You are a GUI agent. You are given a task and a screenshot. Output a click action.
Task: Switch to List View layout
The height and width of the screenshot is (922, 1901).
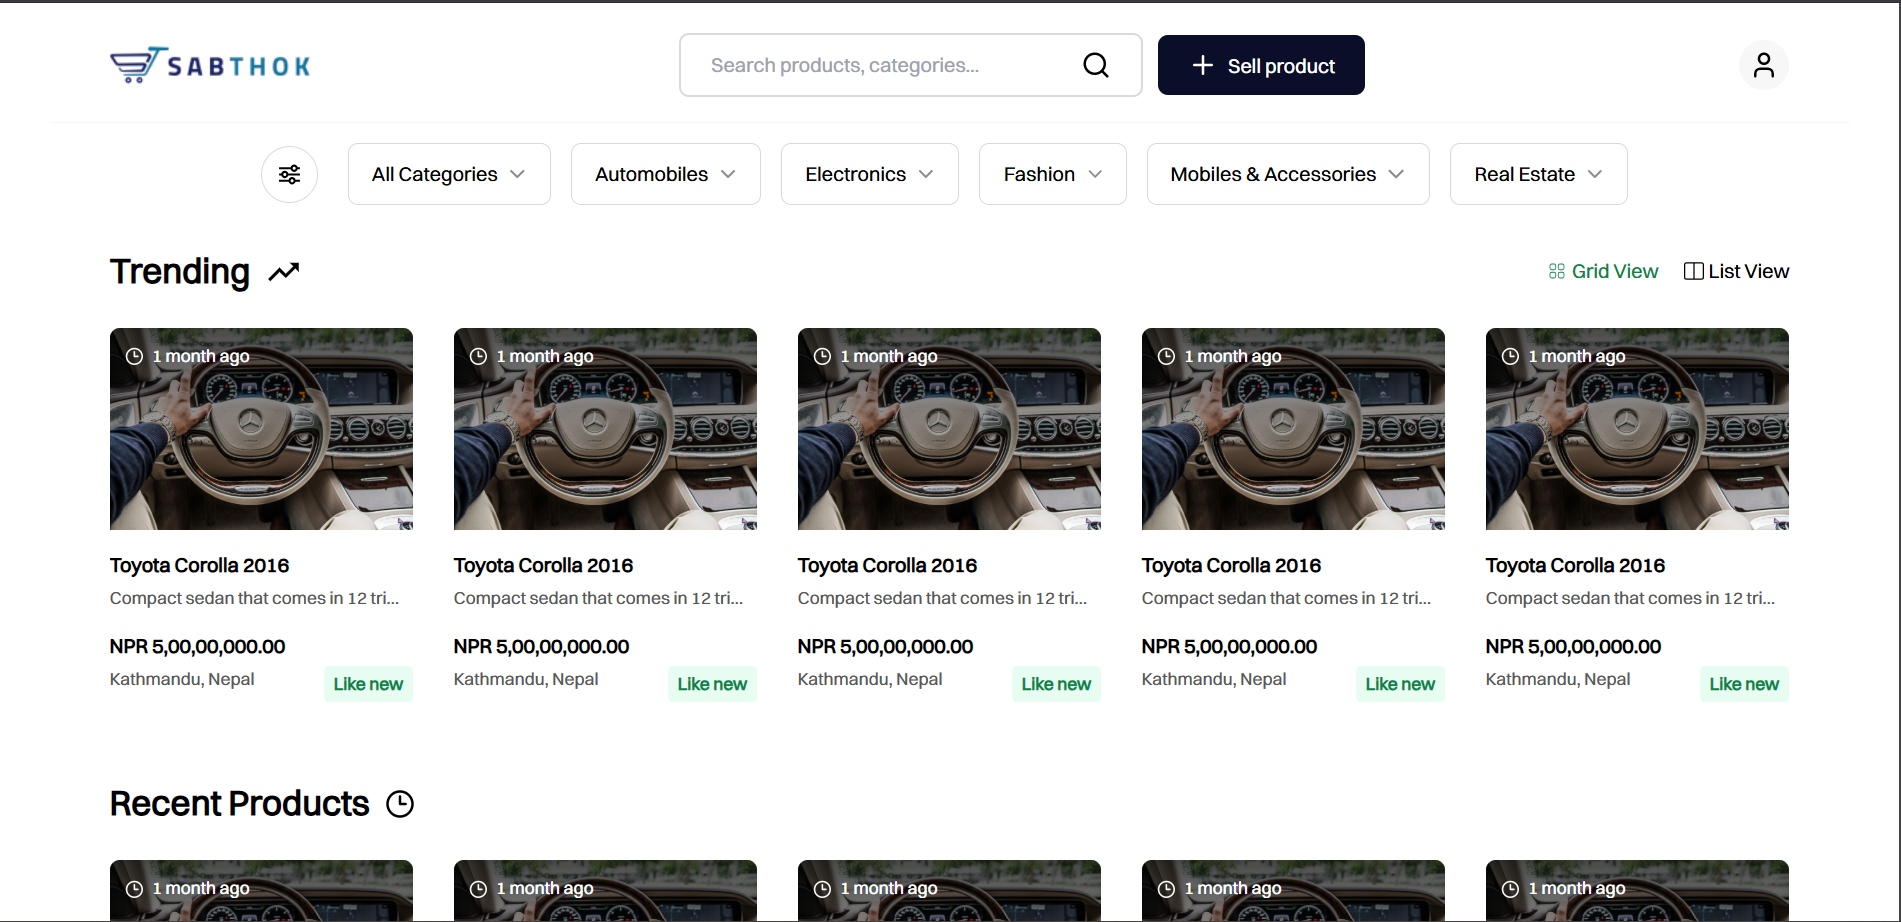[x=1736, y=272]
